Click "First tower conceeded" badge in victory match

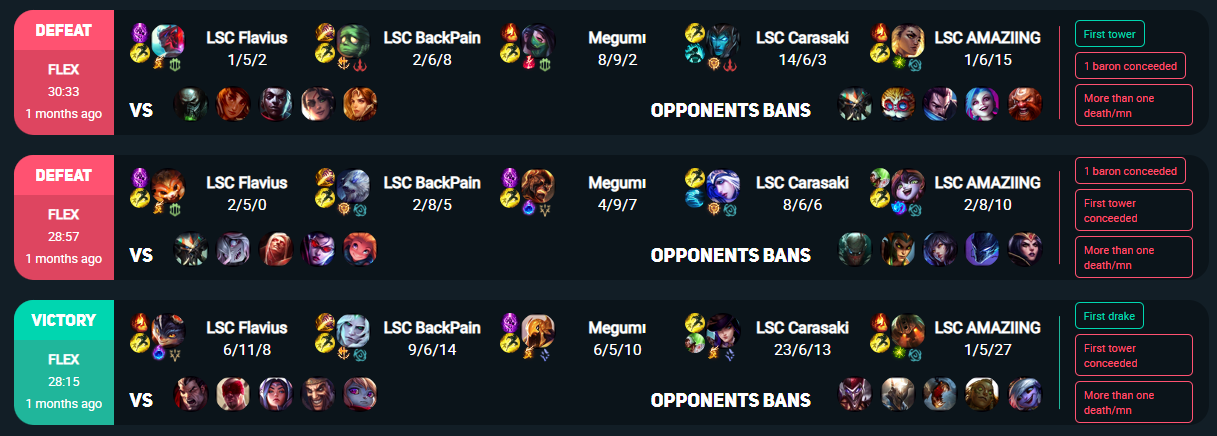click(x=1134, y=355)
